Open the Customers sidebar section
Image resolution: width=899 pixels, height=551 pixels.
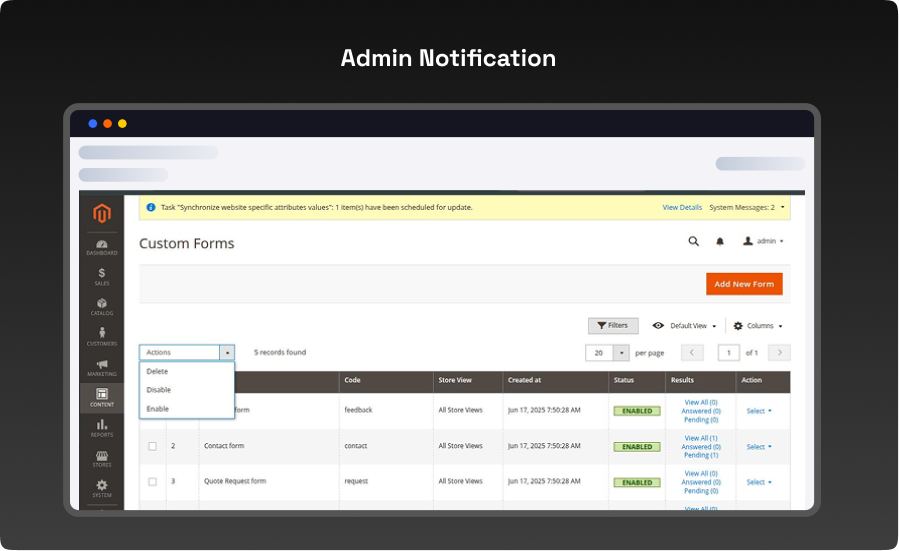click(x=102, y=336)
